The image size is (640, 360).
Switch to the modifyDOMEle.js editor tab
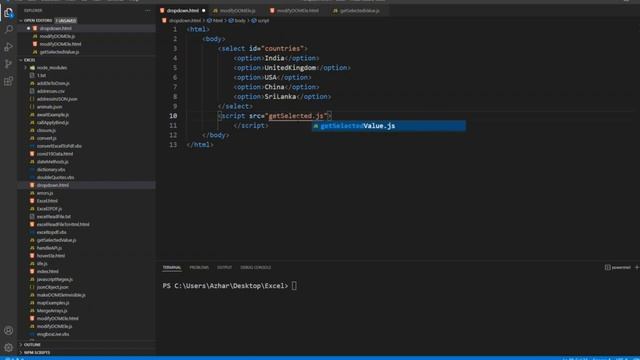(x=238, y=11)
